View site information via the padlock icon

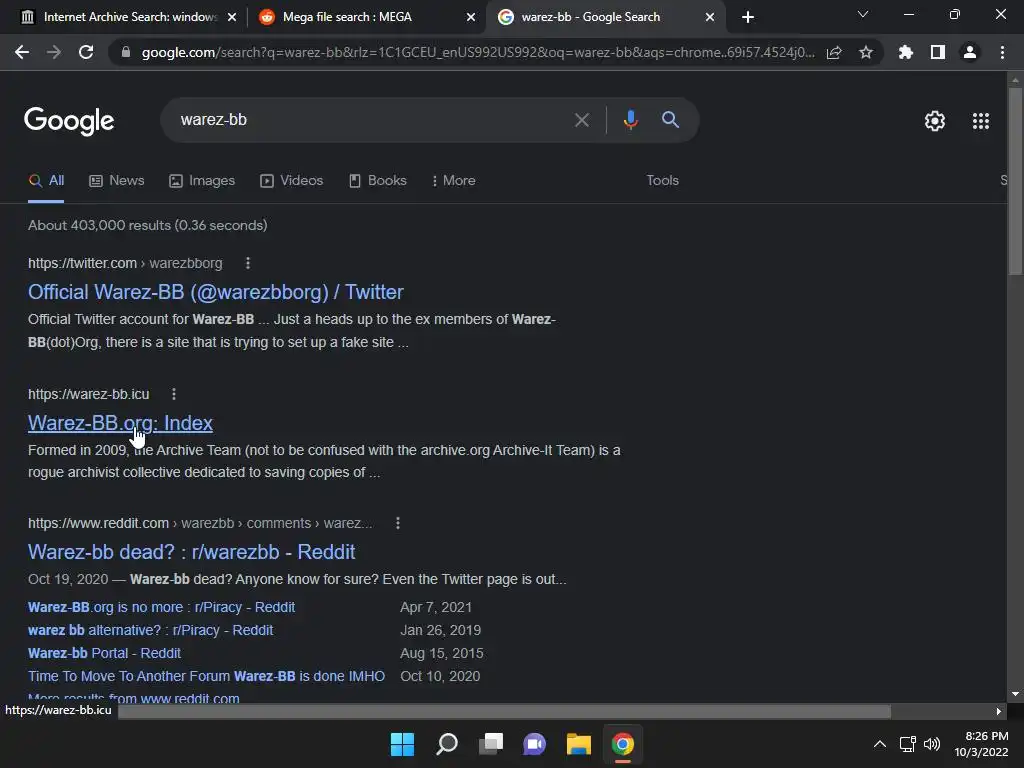pos(126,52)
